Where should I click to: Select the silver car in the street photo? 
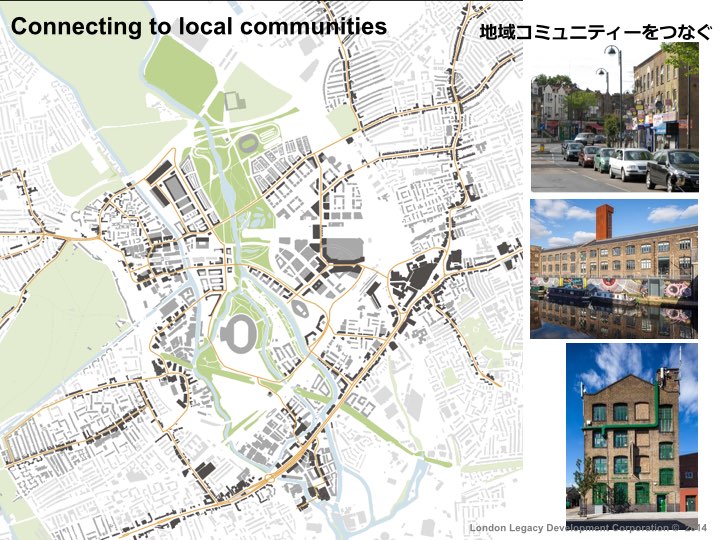628,164
